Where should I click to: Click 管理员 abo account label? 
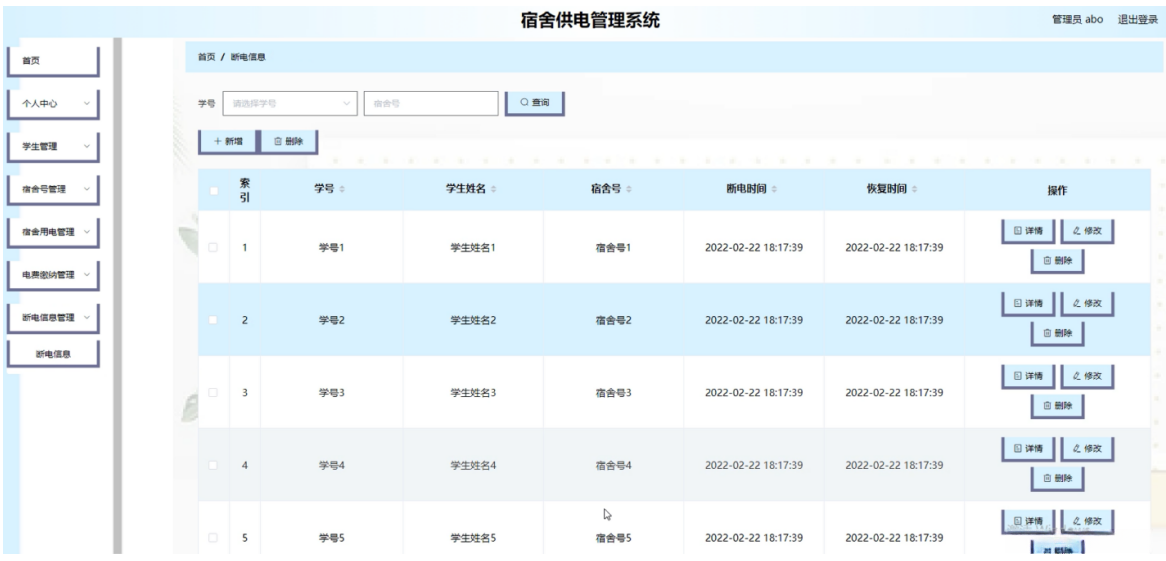pos(1077,20)
